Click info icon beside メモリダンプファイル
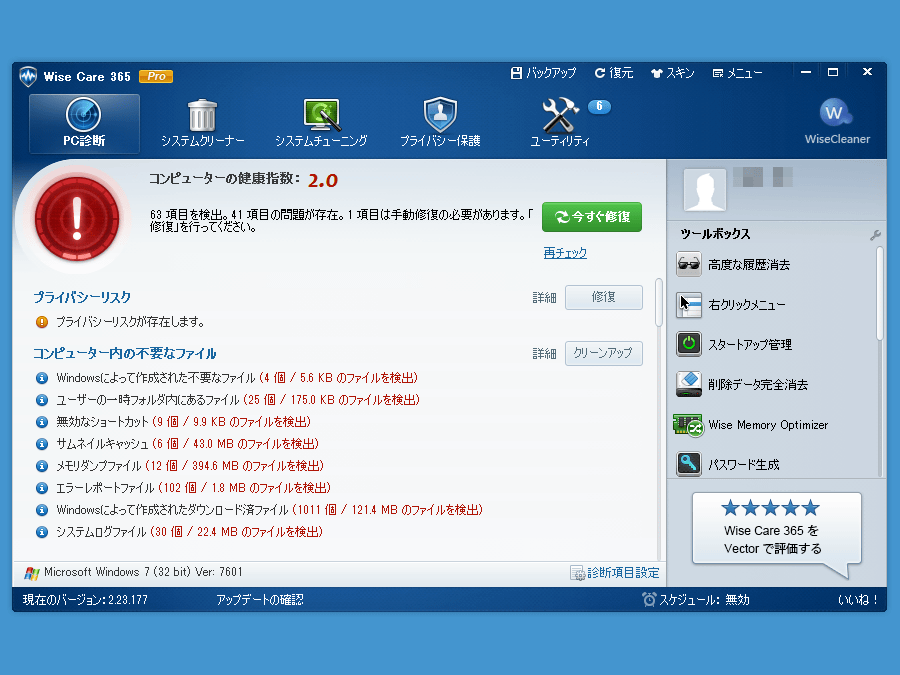Viewport: 900px width, 675px height. point(42,466)
